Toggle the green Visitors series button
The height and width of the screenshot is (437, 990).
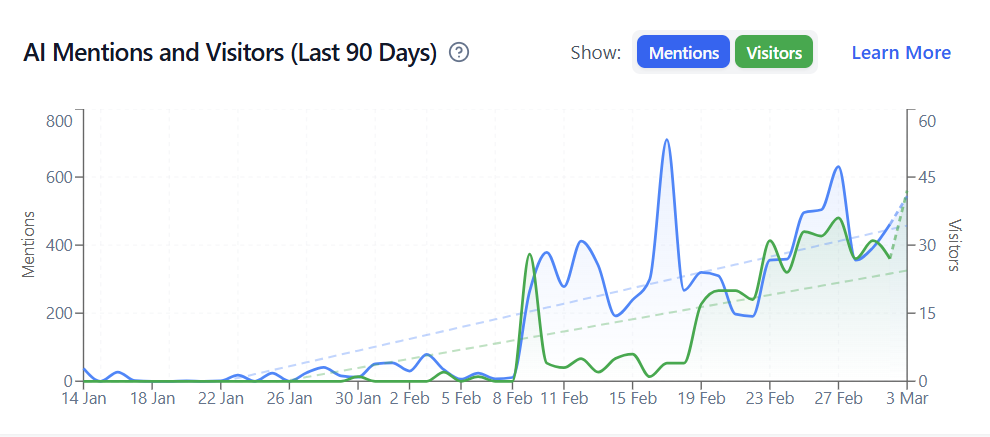(774, 53)
